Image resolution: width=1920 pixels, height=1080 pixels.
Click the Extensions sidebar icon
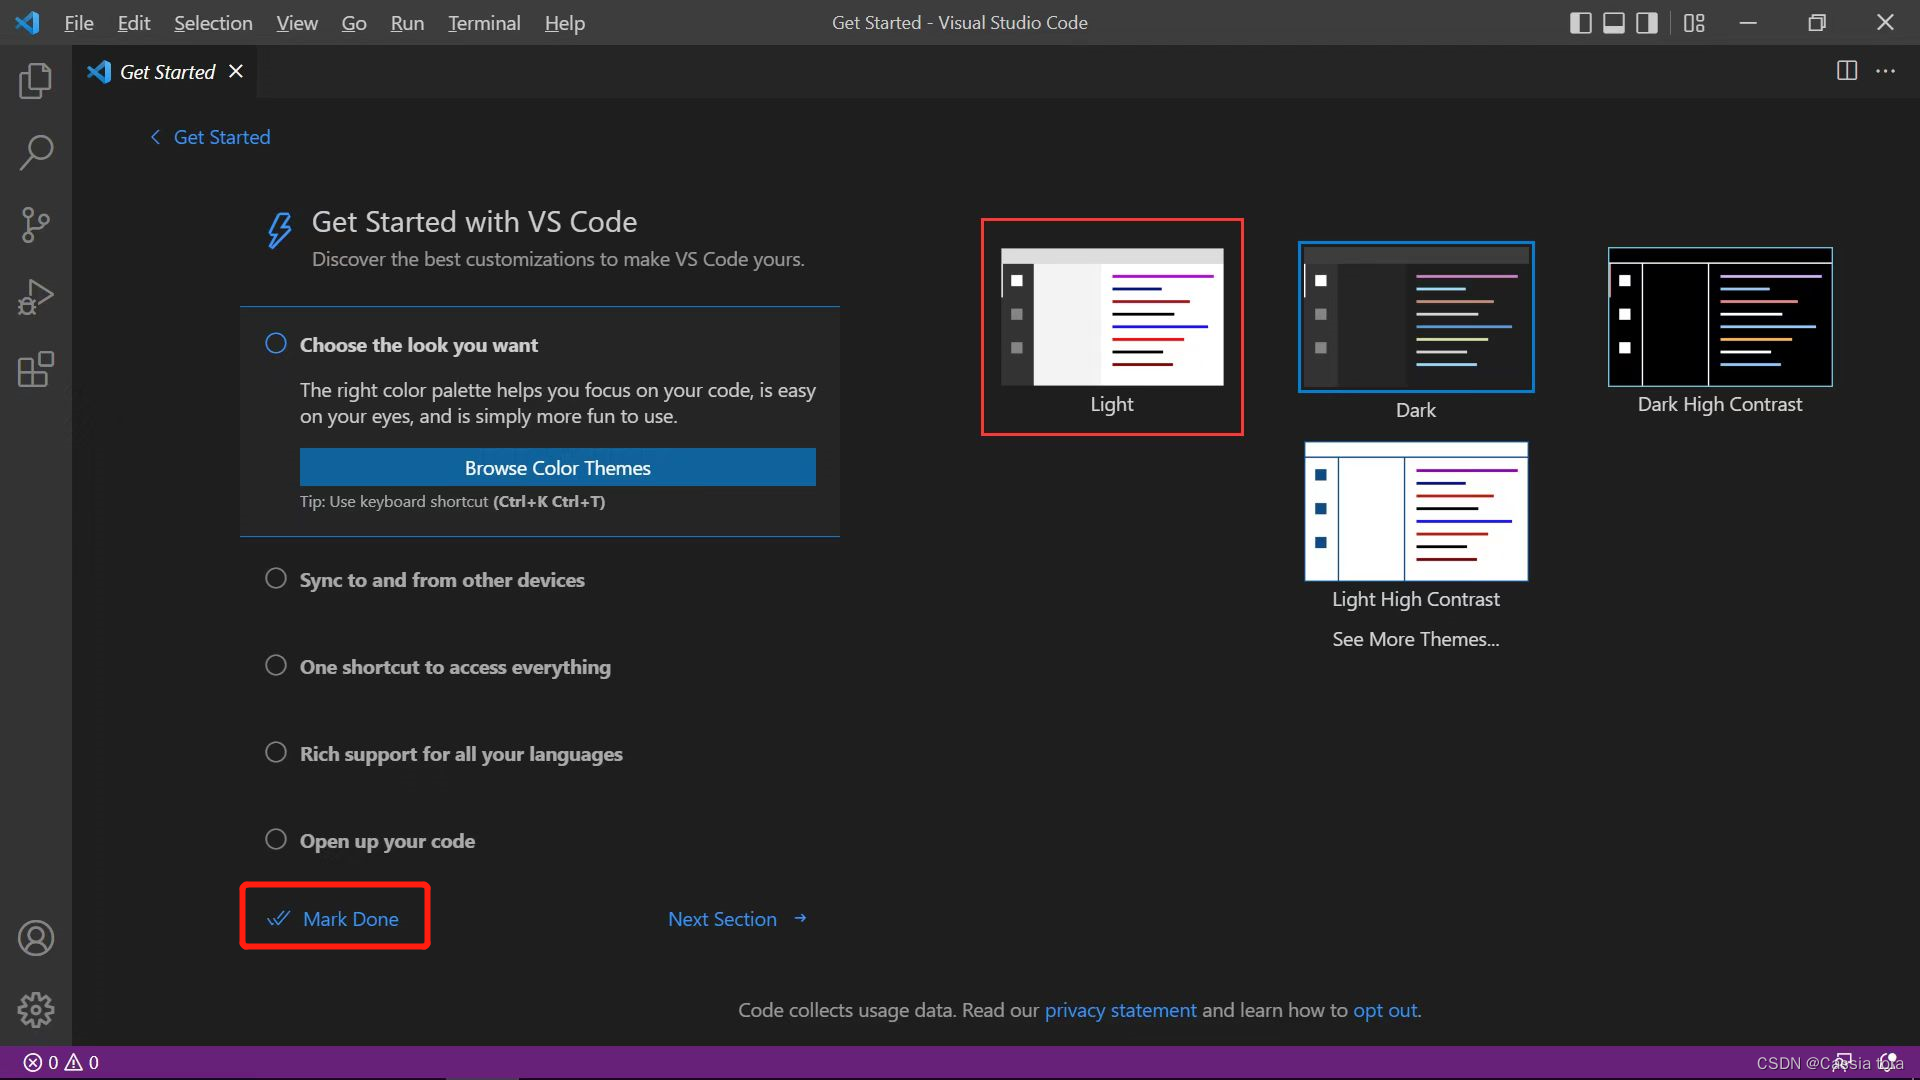point(36,369)
